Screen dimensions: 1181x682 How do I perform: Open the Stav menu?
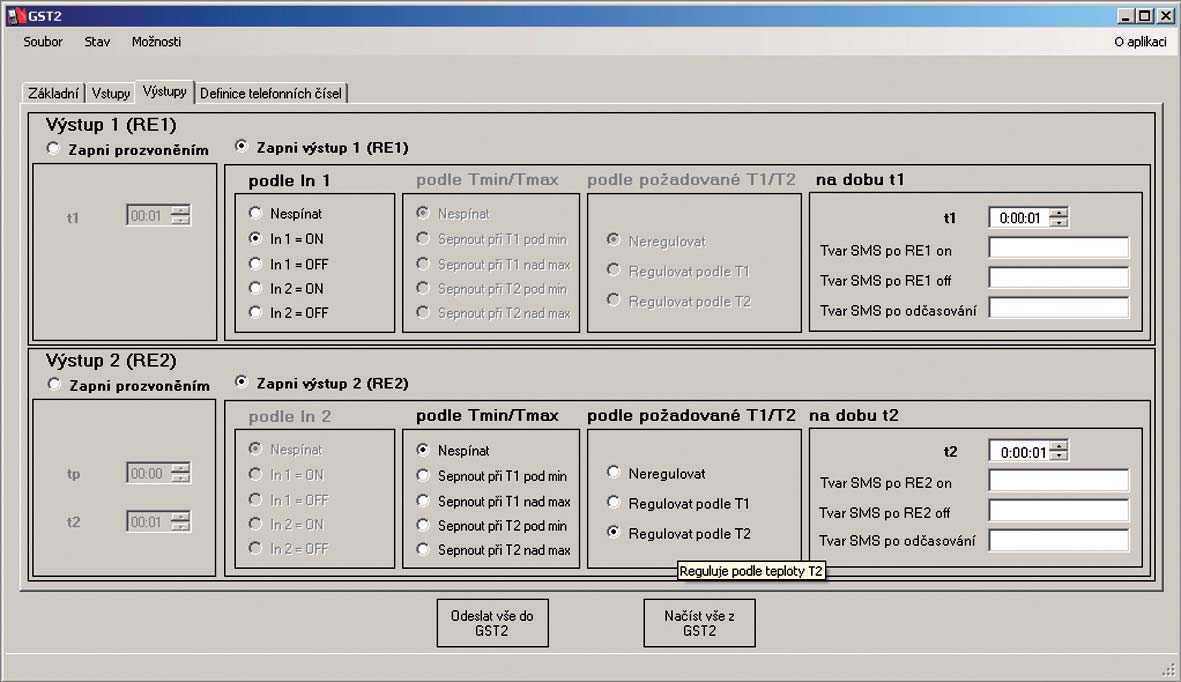(97, 41)
